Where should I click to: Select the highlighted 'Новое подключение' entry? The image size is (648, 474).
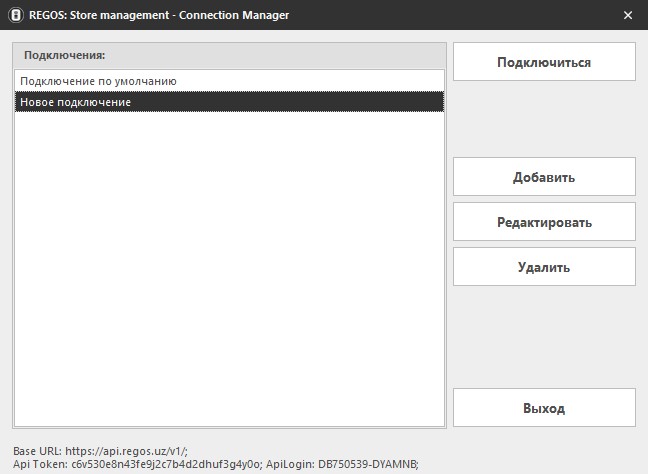click(x=75, y=102)
